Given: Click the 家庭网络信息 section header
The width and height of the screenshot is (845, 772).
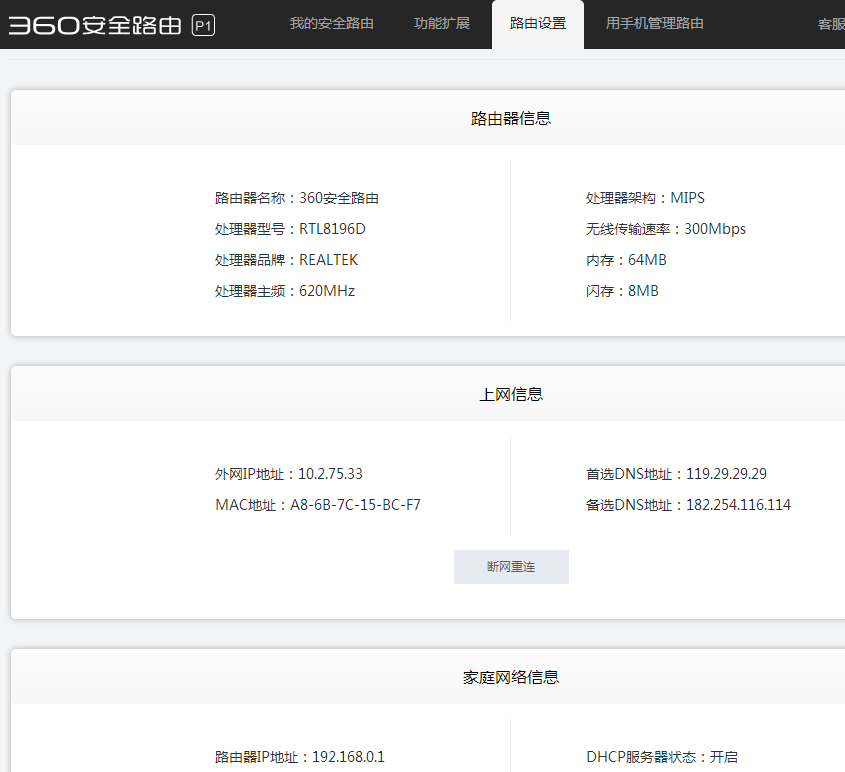Looking at the screenshot, I should pos(510,677).
